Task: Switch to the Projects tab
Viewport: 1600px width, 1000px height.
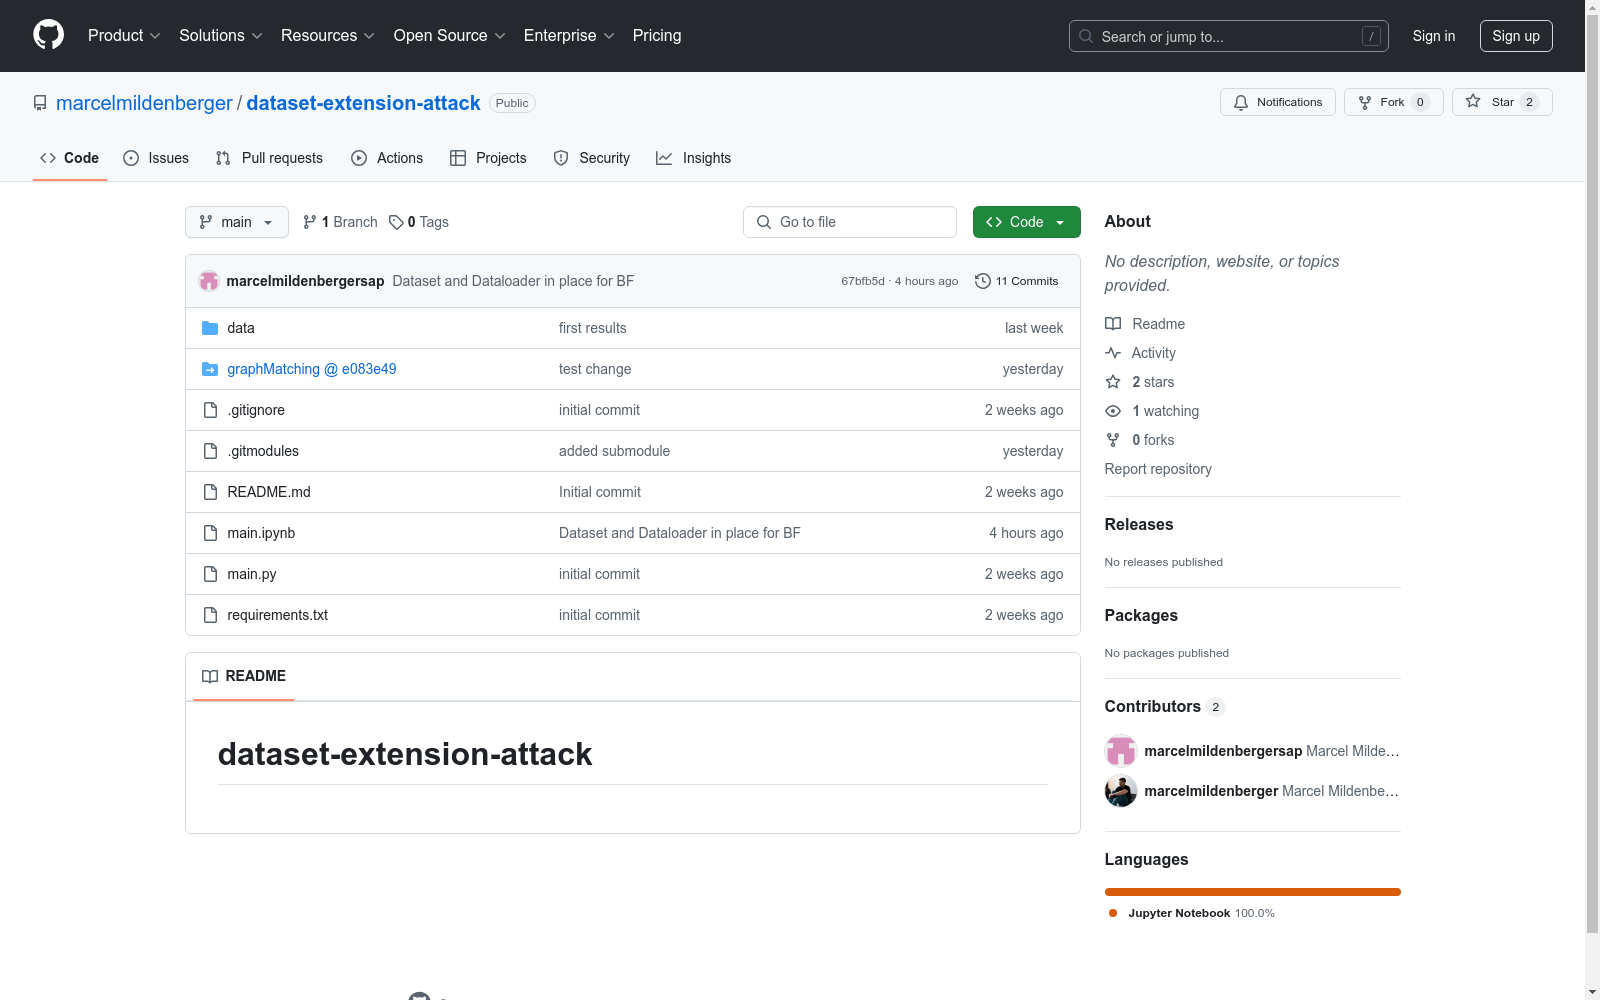Action: (x=488, y=158)
